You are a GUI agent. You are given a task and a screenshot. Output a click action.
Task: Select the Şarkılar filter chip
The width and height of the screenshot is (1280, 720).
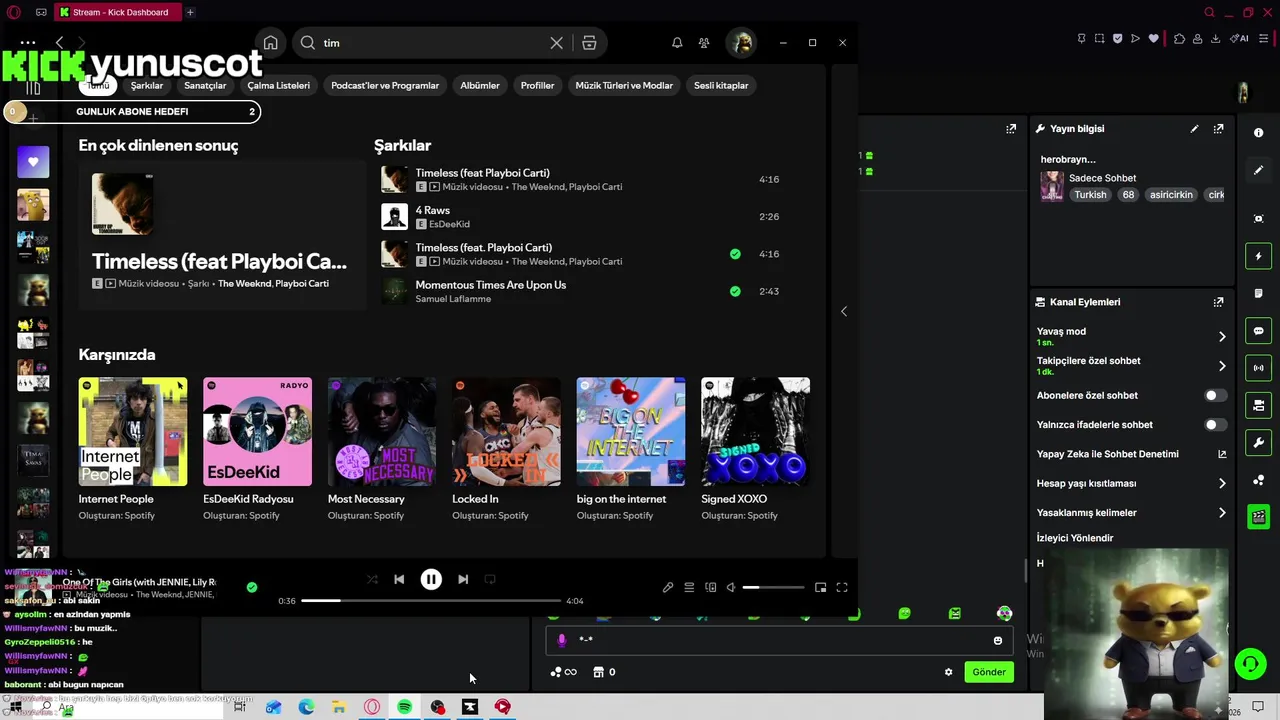(x=147, y=85)
